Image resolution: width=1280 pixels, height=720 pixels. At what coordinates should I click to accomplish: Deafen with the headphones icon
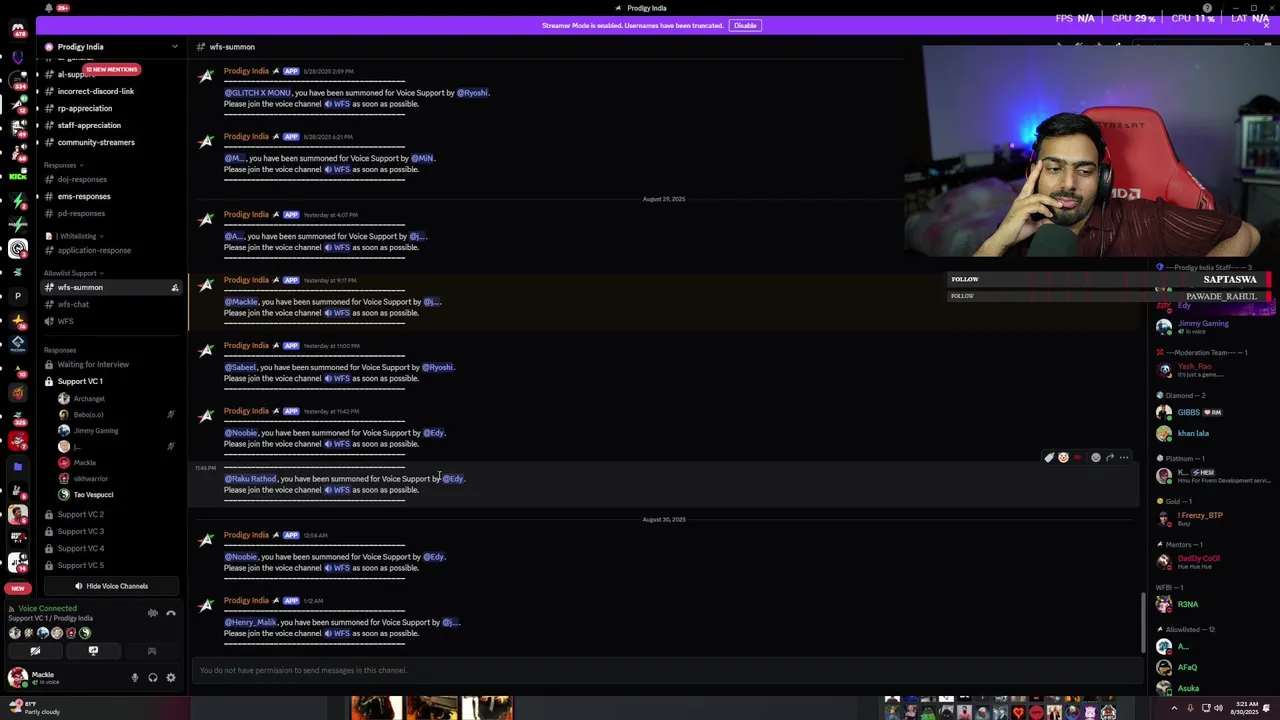click(153, 678)
